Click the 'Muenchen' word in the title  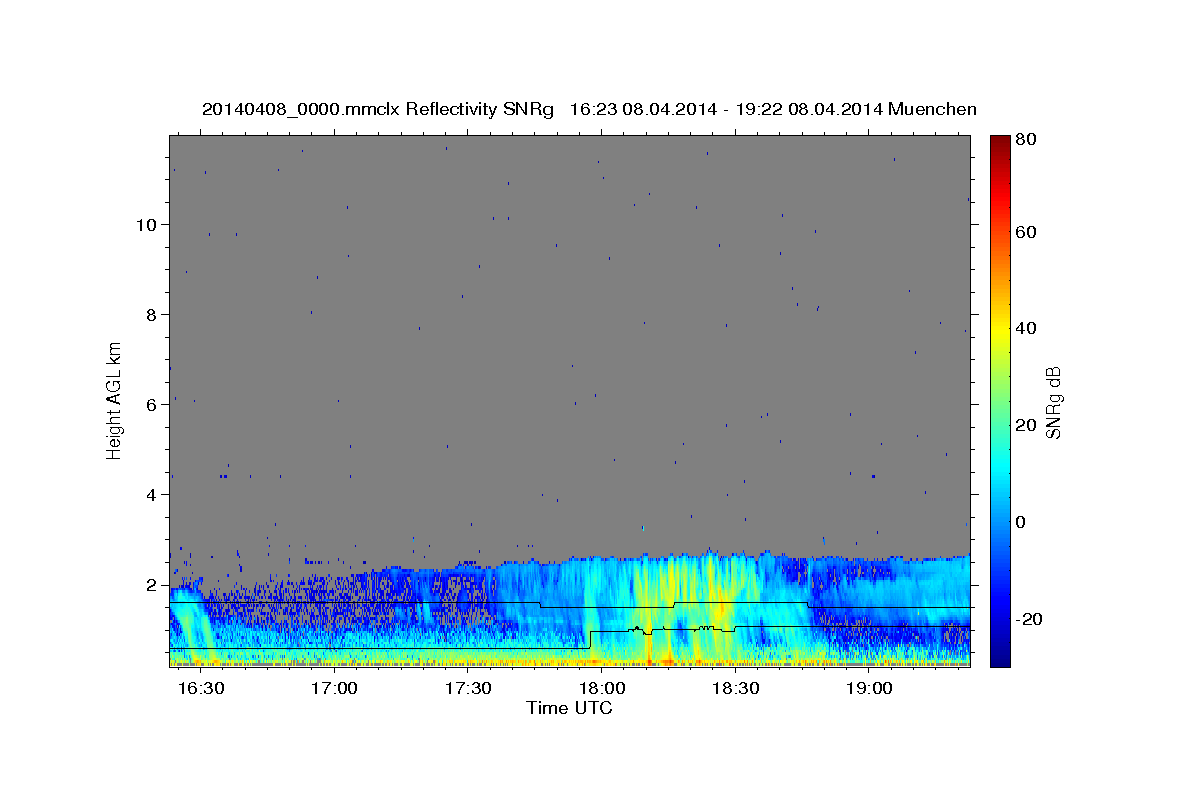[x=932, y=109]
